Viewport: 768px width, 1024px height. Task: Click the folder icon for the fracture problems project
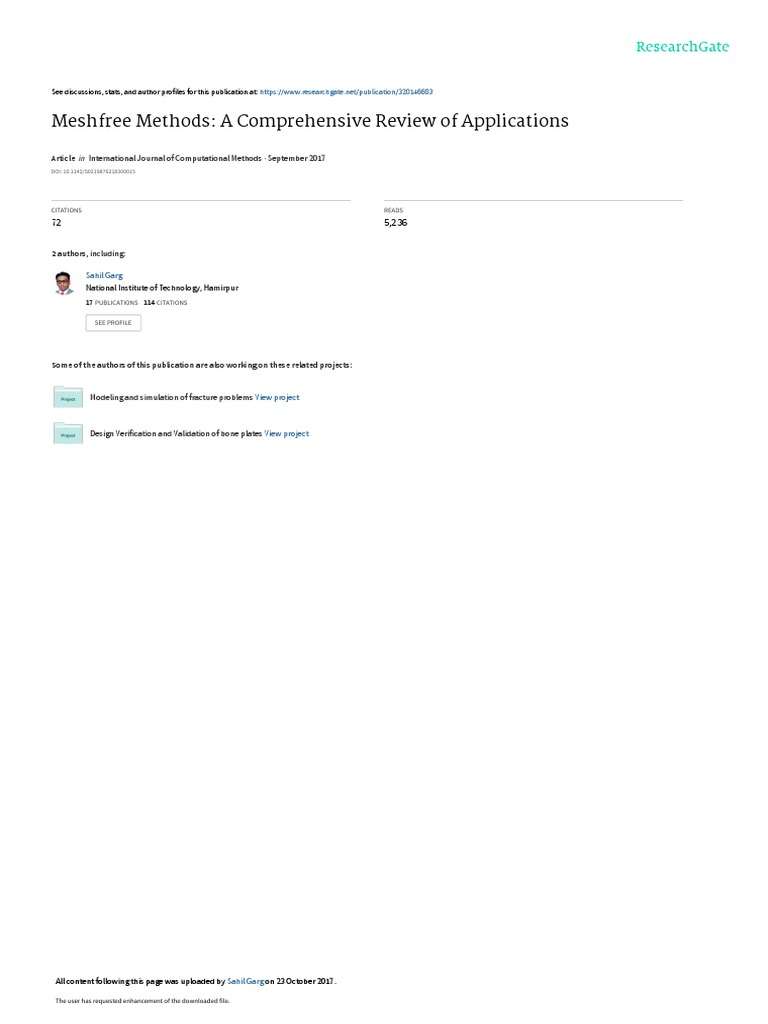[68, 397]
